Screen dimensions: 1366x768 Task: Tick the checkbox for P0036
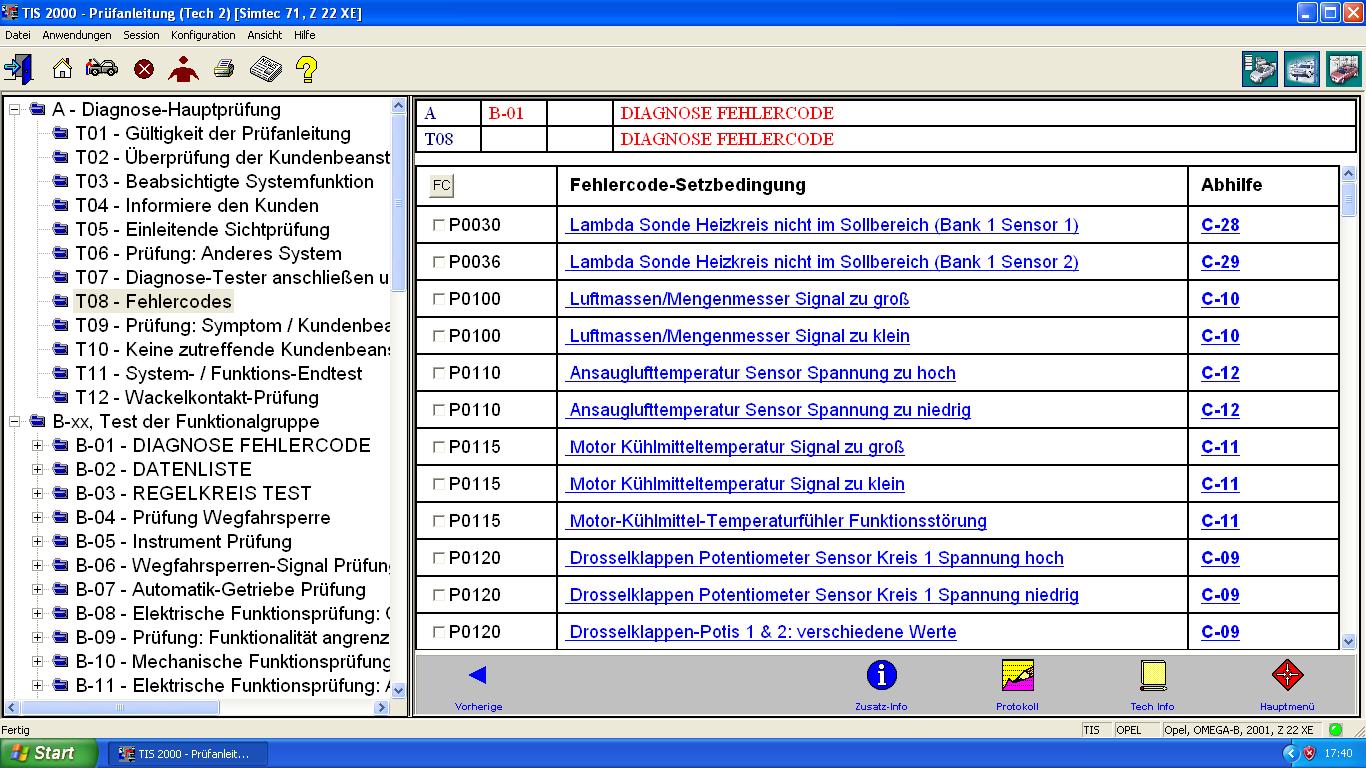coord(439,263)
